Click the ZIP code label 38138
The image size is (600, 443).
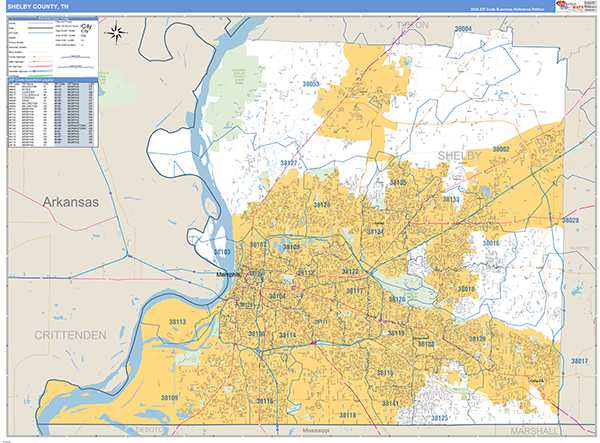tap(426, 344)
